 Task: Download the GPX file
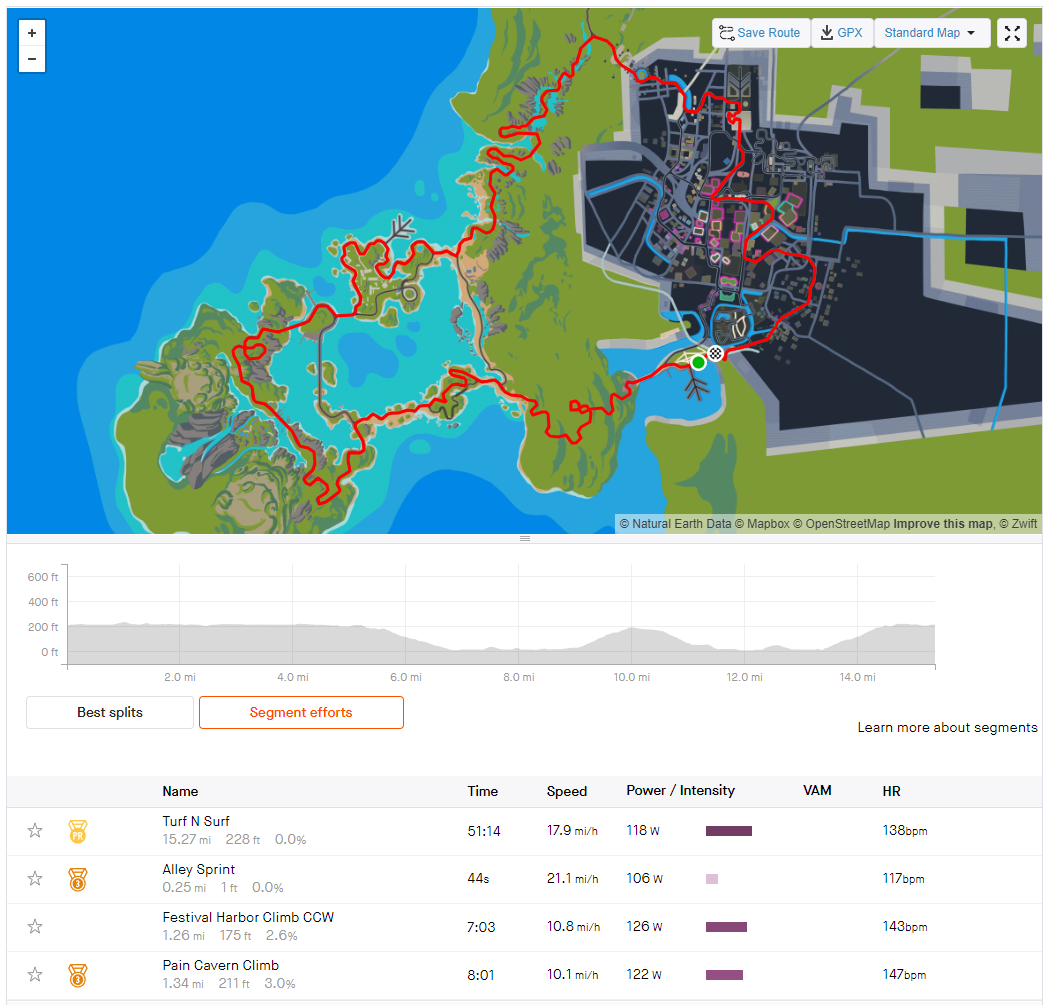(842, 33)
